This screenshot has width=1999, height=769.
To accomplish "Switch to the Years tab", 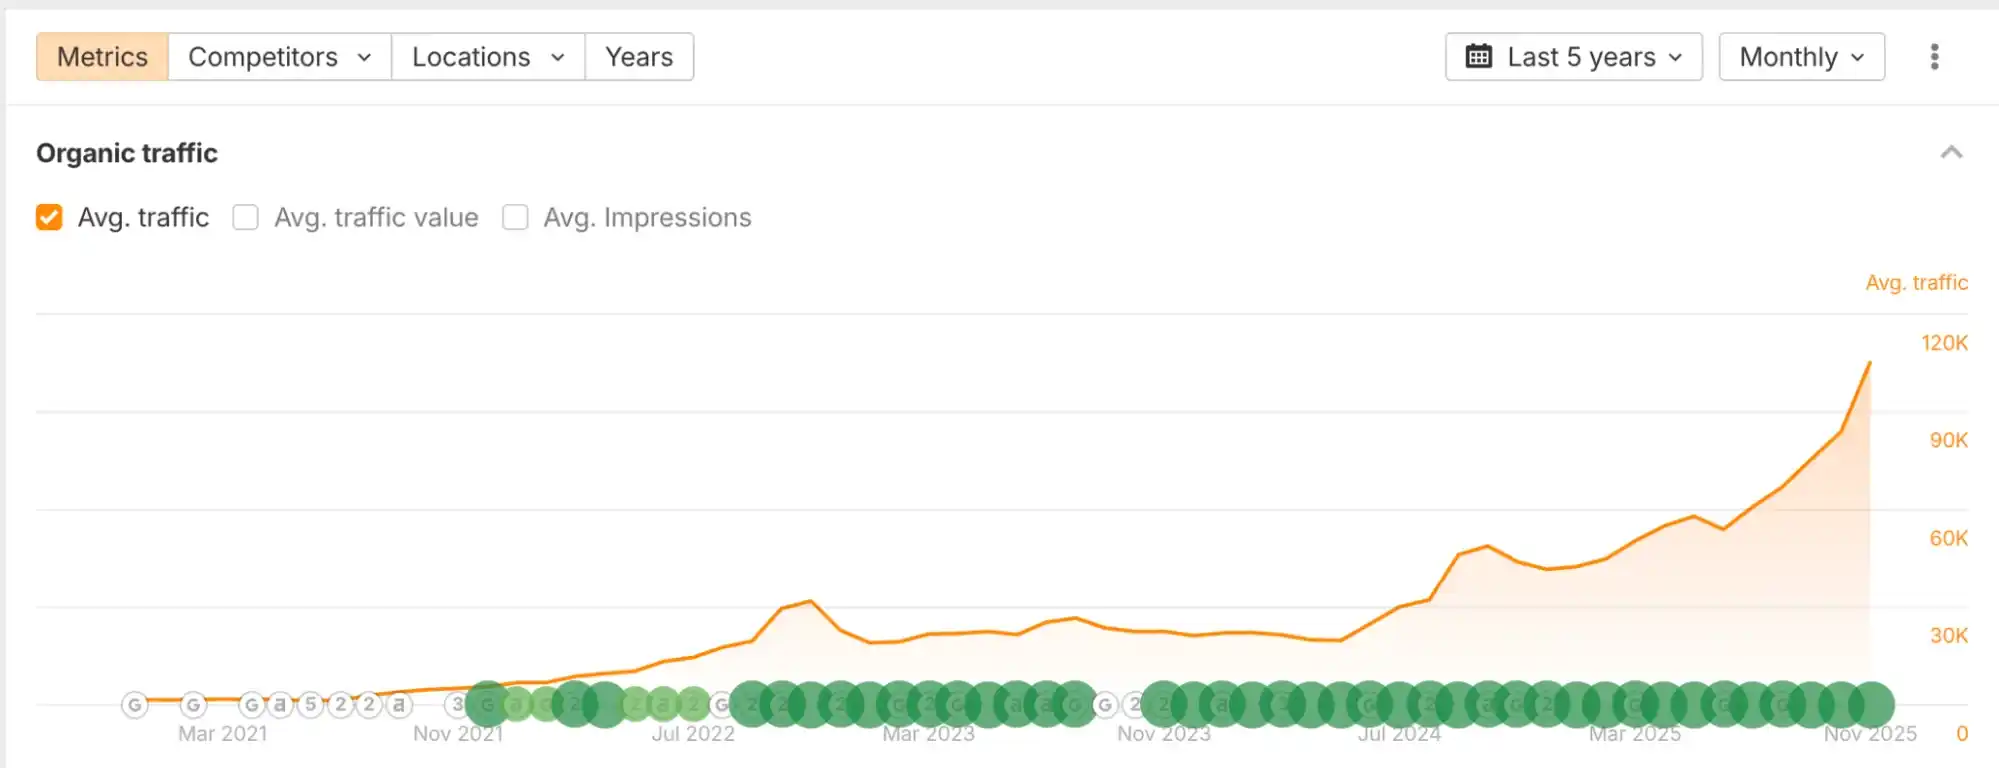I will point(639,57).
